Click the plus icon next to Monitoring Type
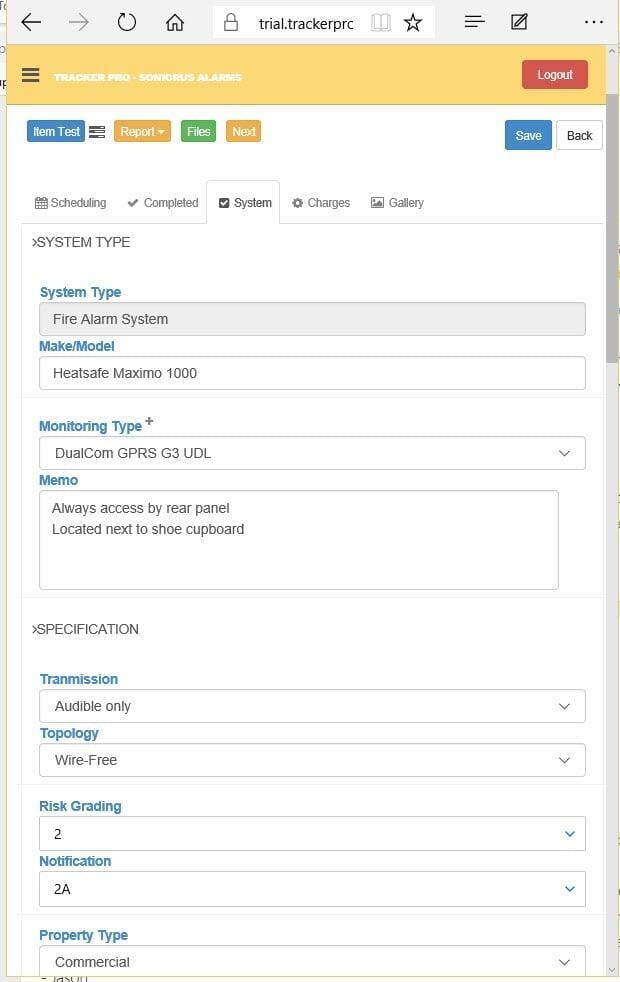 click(149, 422)
